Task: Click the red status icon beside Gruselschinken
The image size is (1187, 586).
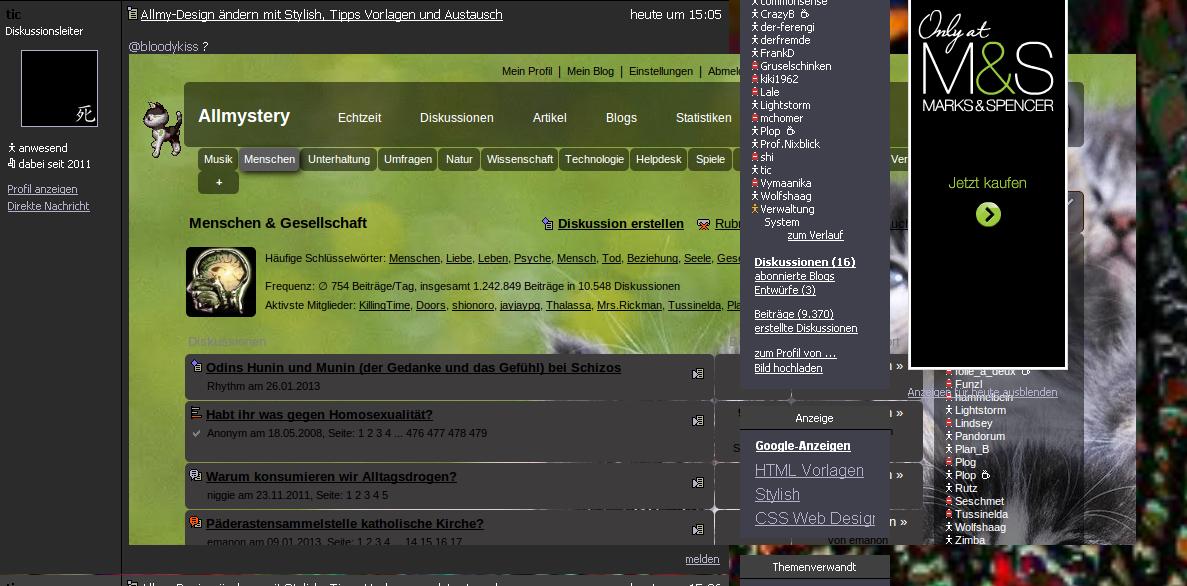Action: tap(755, 66)
